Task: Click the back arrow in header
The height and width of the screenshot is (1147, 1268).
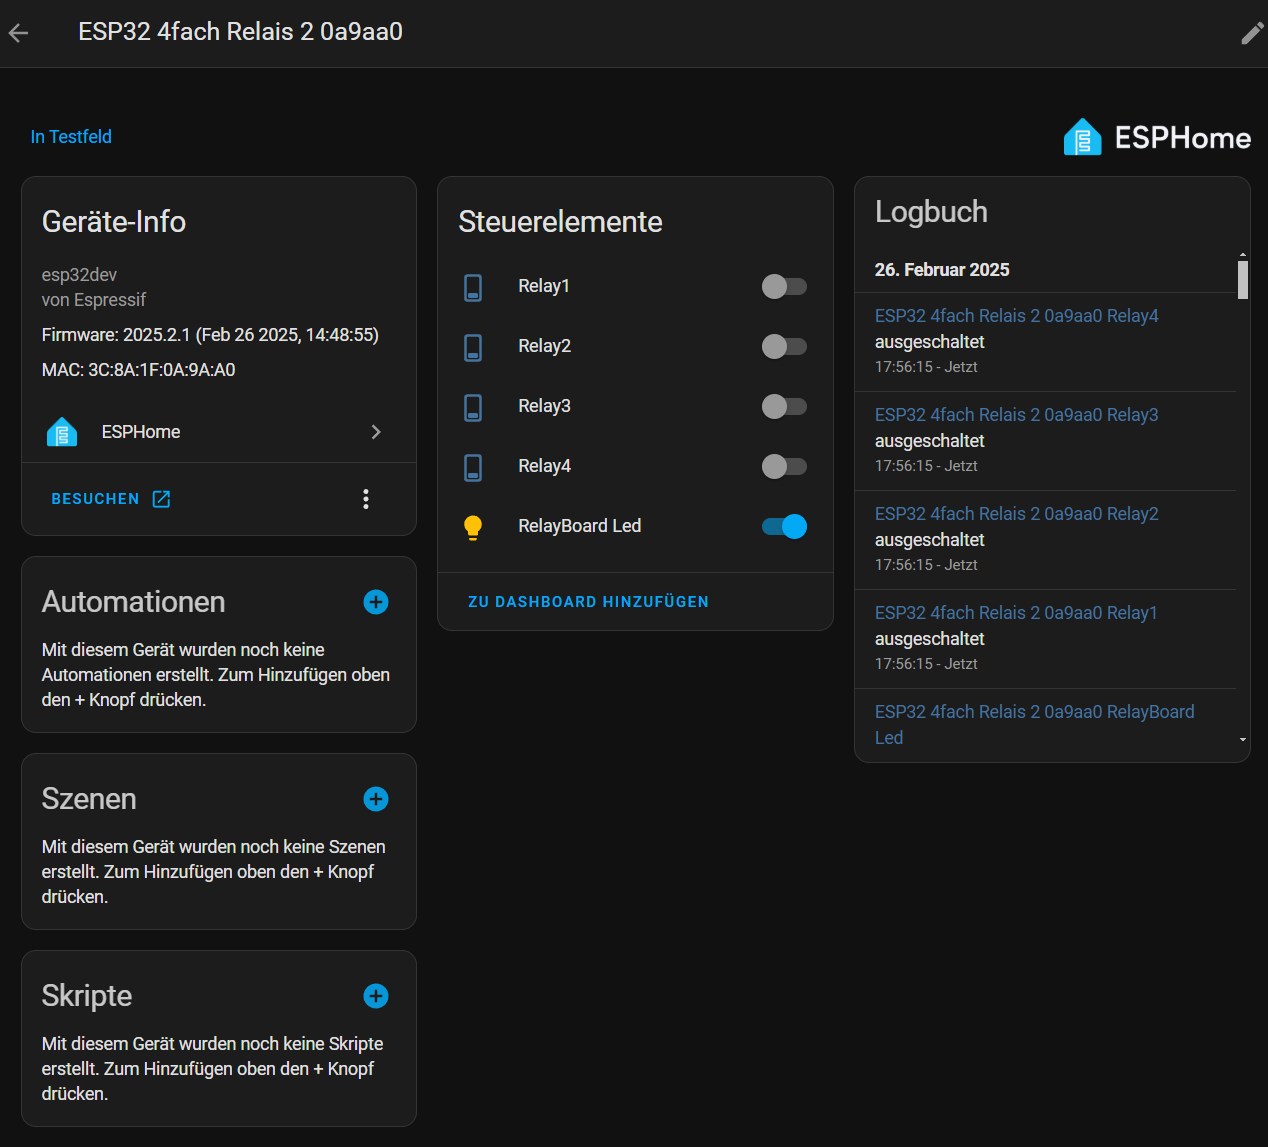Action: point(19,33)
